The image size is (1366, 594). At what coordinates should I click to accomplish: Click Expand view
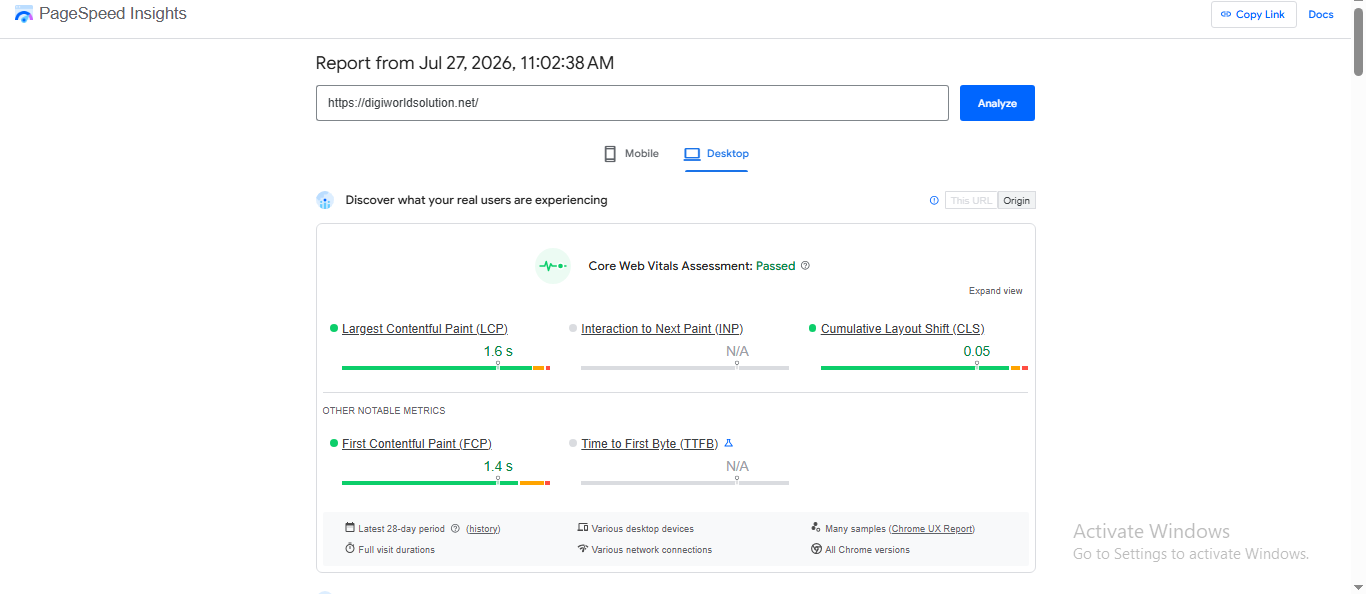(x=996, y=291)
